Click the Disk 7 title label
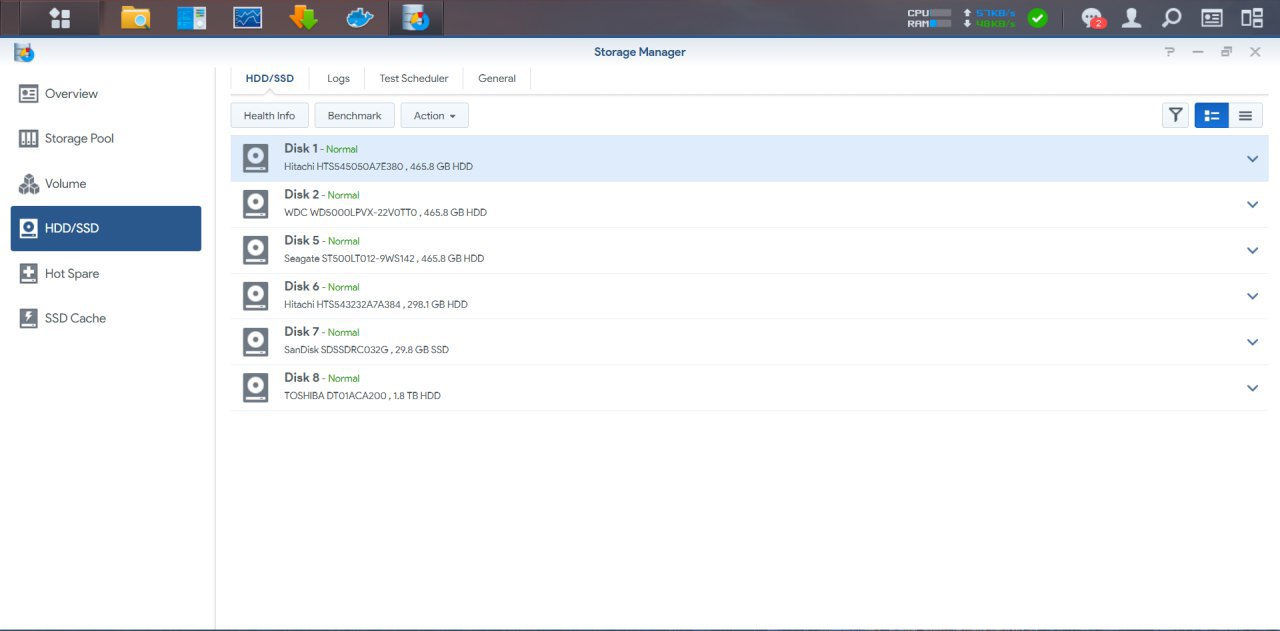Image resolution: width=1280 pixels, height=631 pixels. click(302, 332)
